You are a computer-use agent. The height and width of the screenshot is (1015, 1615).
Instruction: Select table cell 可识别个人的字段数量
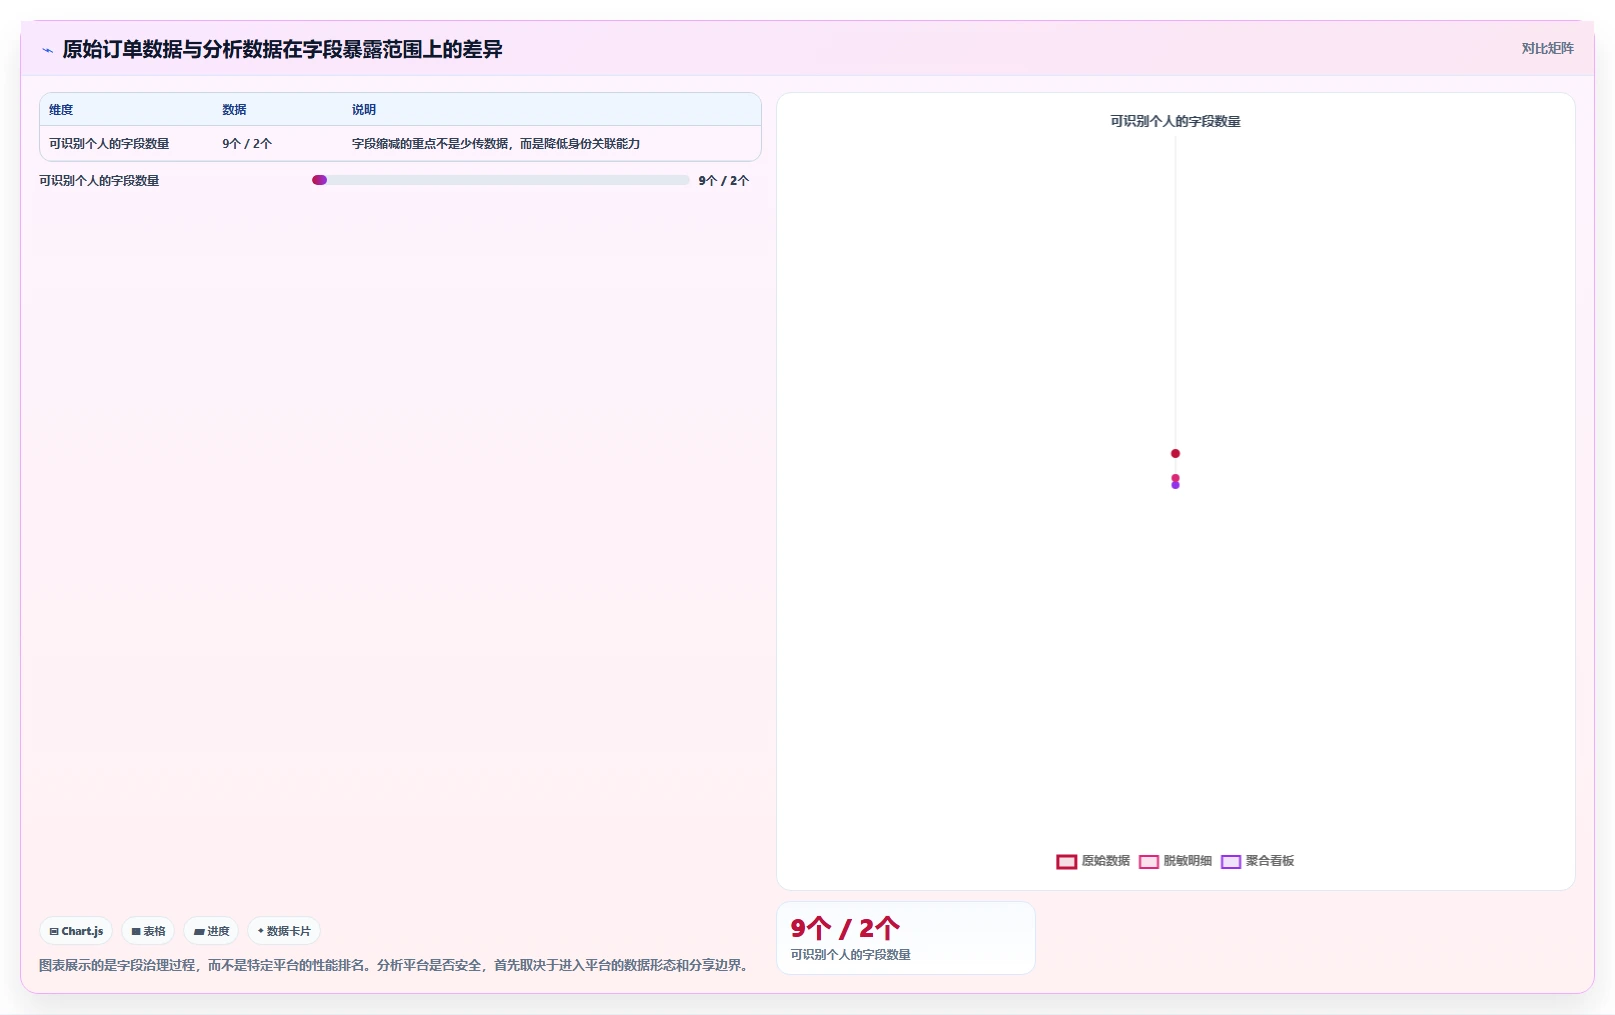109,144
